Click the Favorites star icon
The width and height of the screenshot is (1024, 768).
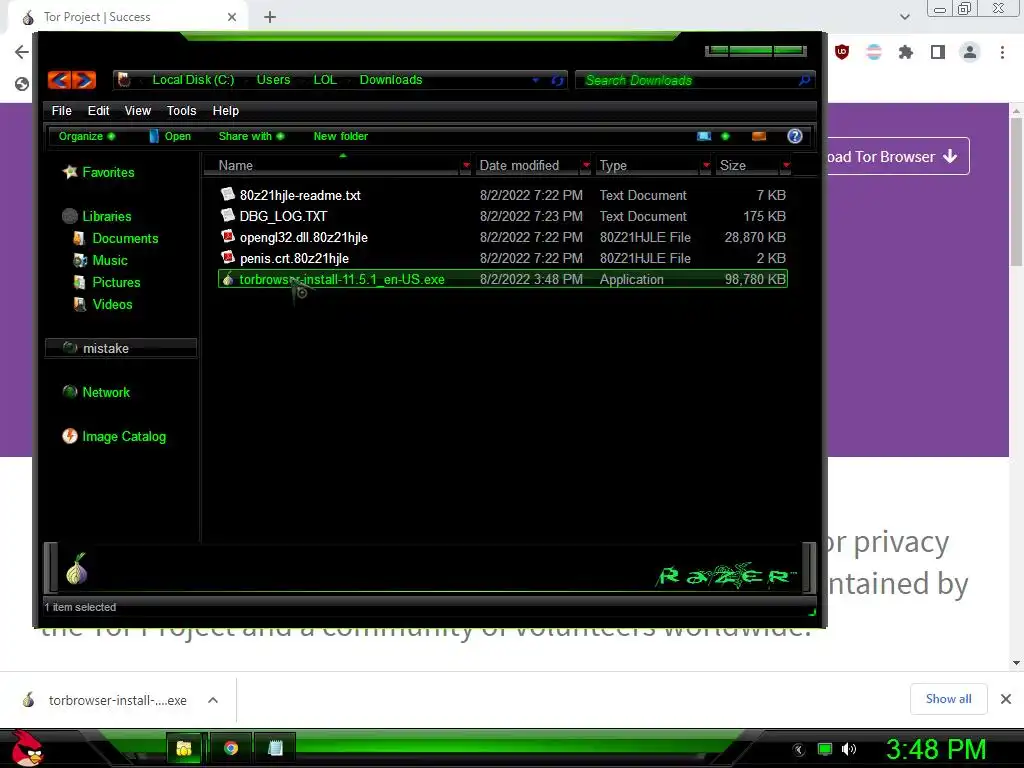[x=70, y=172]
